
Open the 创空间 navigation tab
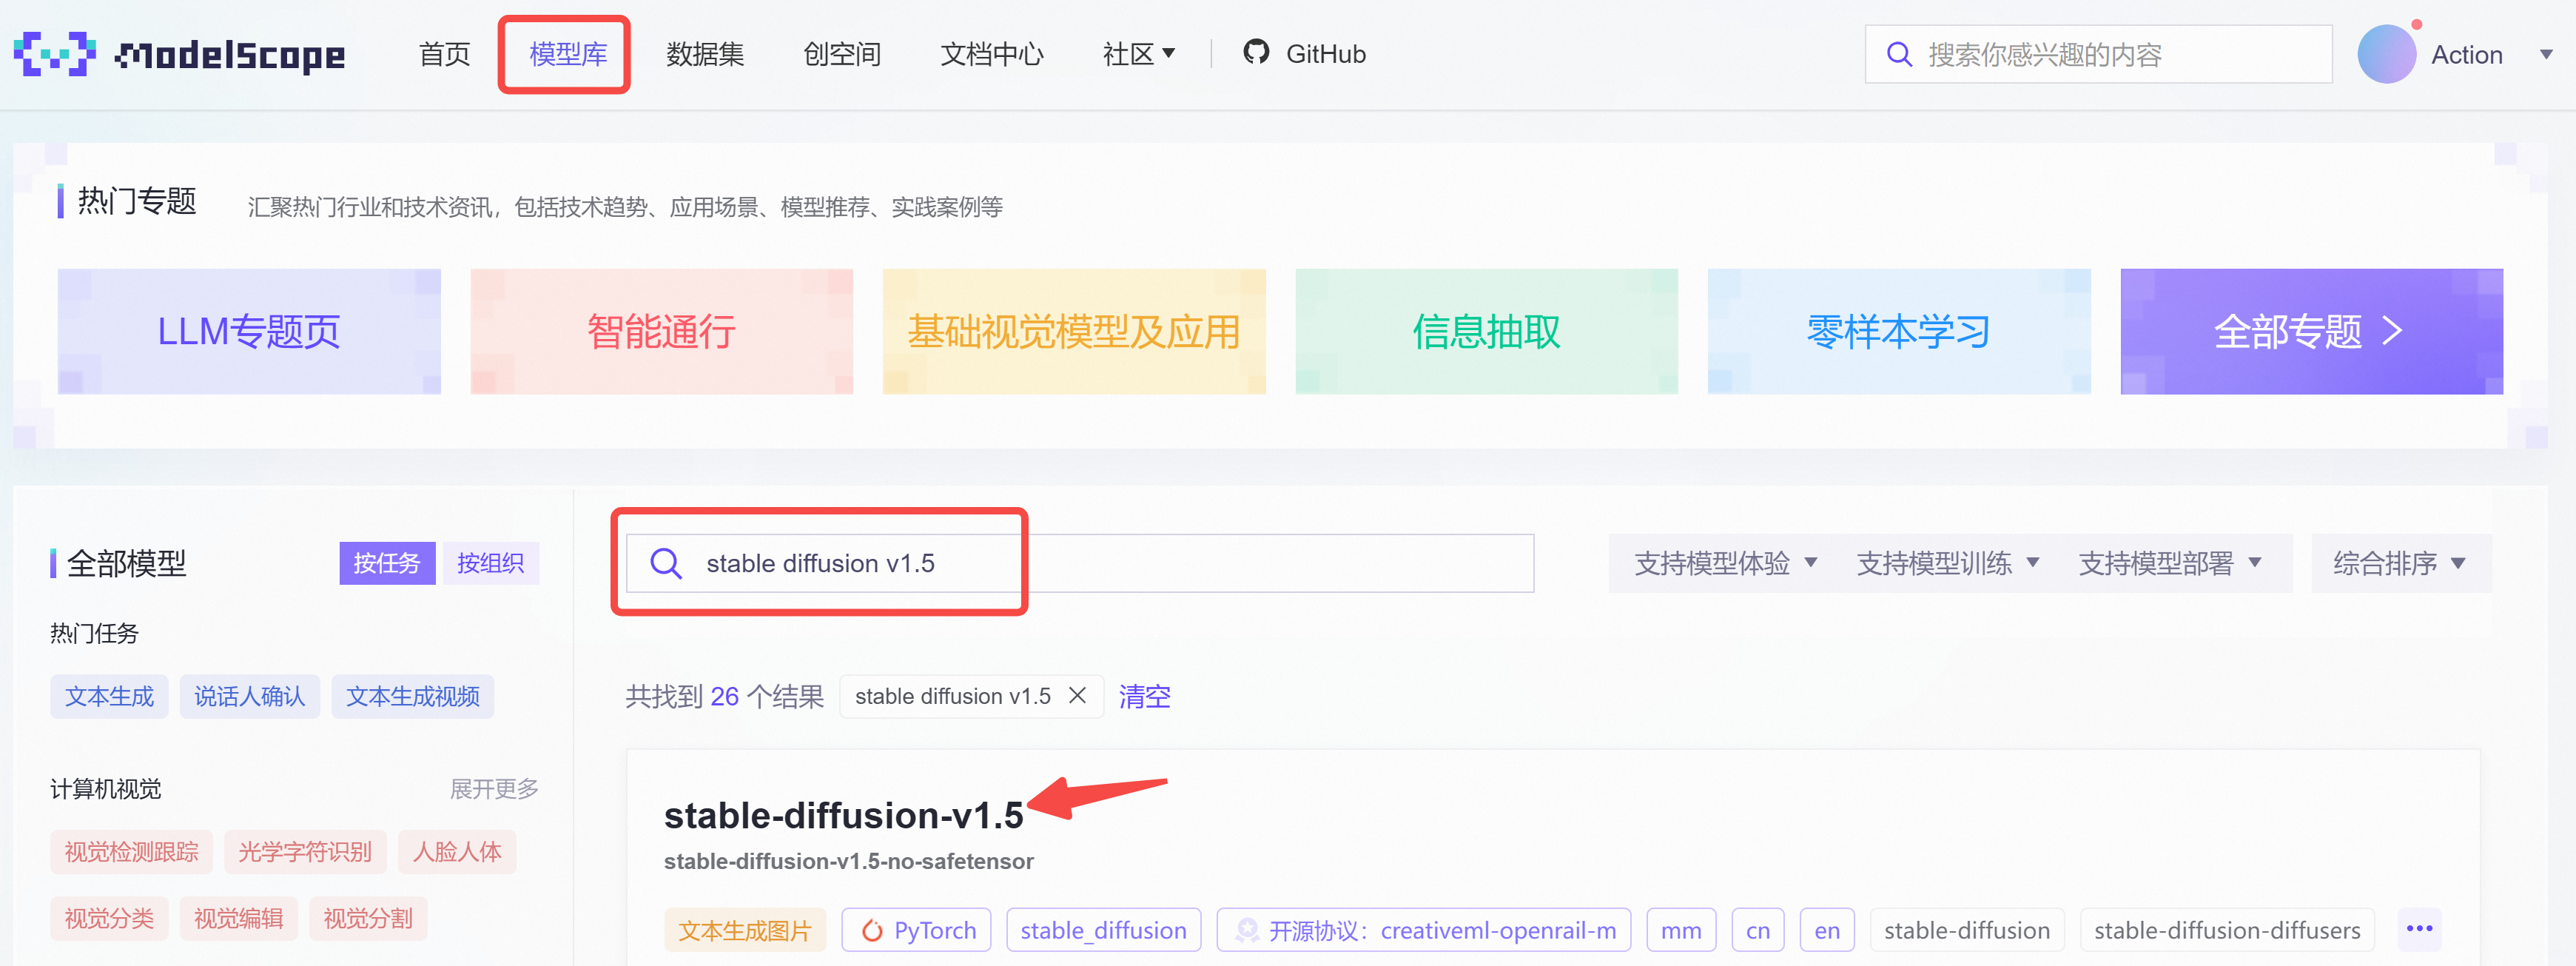click(x=842, y=54)
